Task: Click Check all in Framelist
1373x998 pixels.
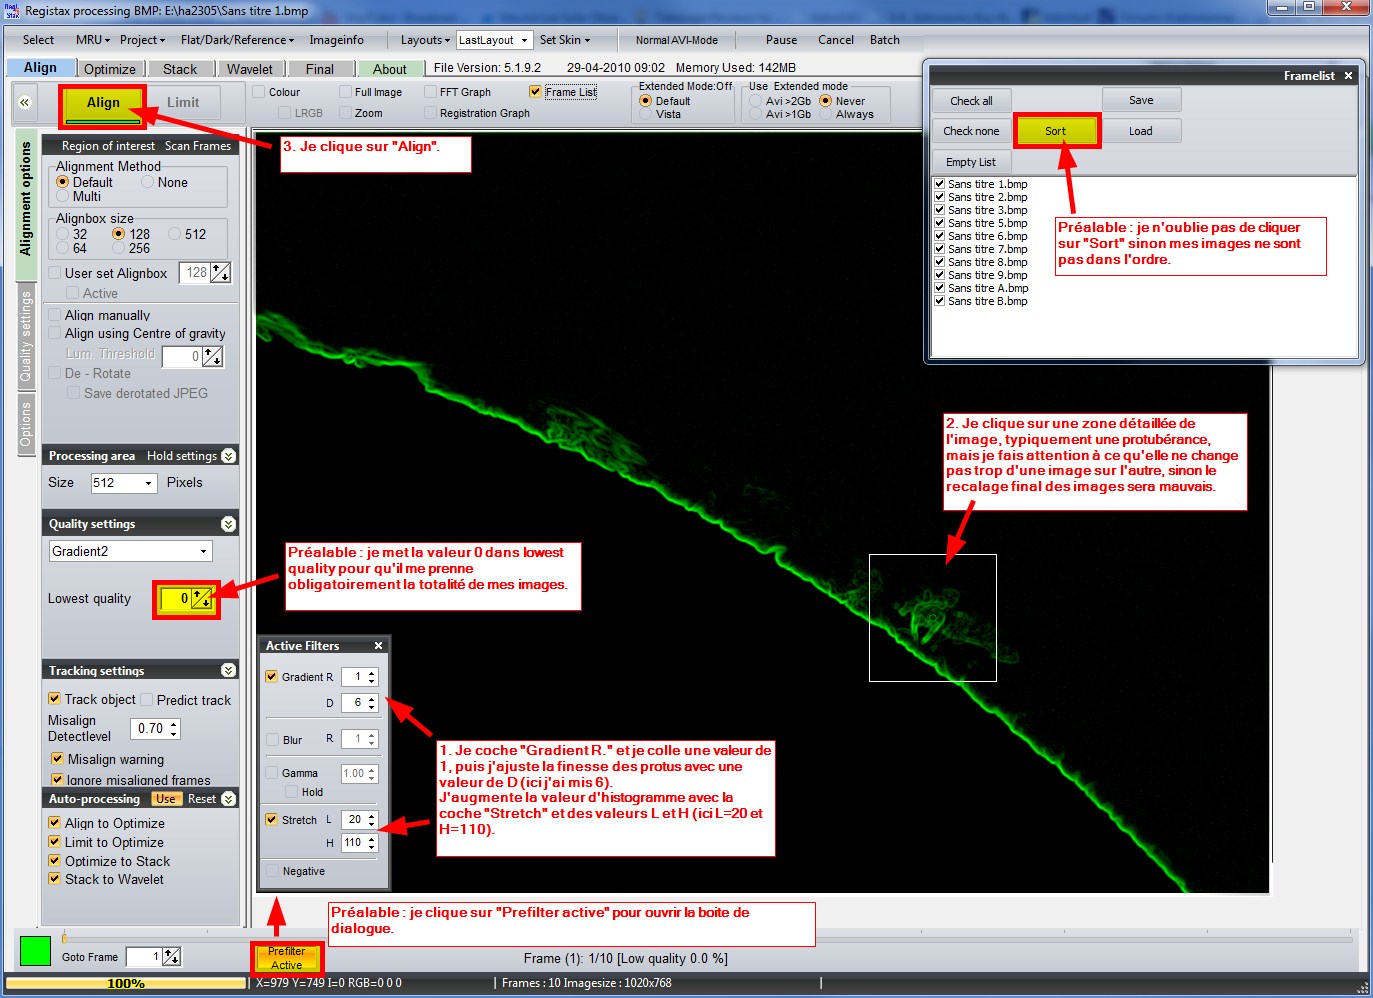Action: pos(972,101)
